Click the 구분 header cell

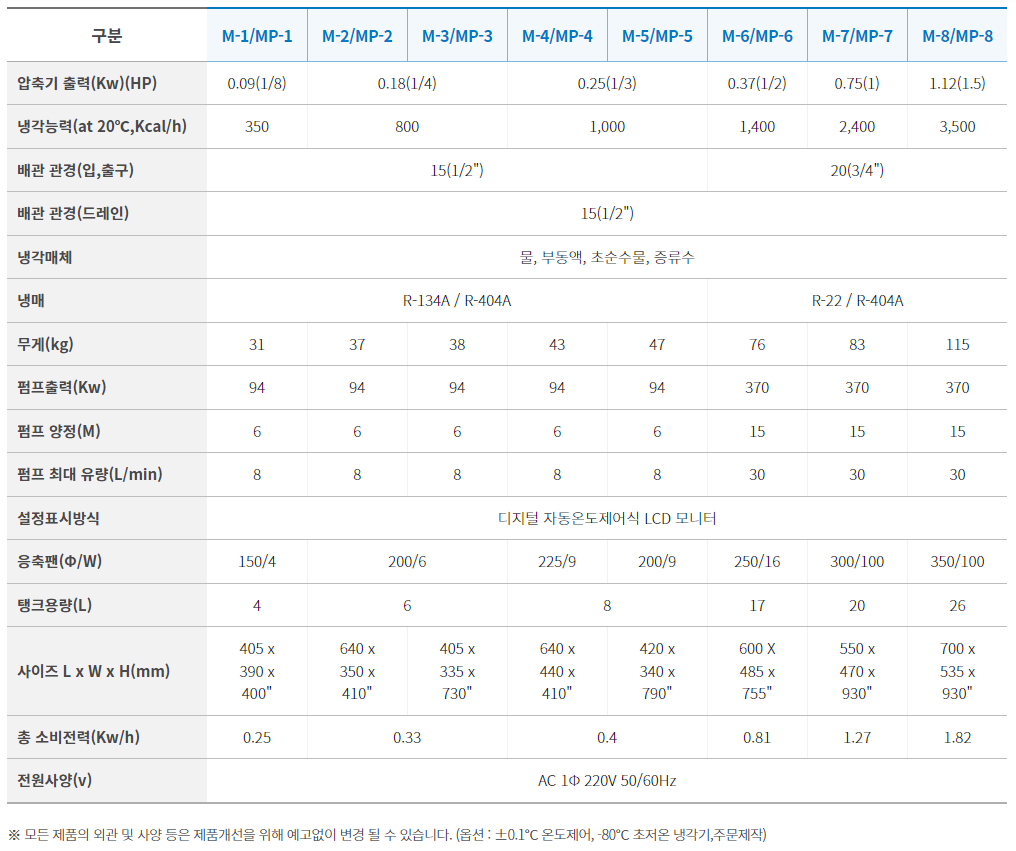coord(107,36)
